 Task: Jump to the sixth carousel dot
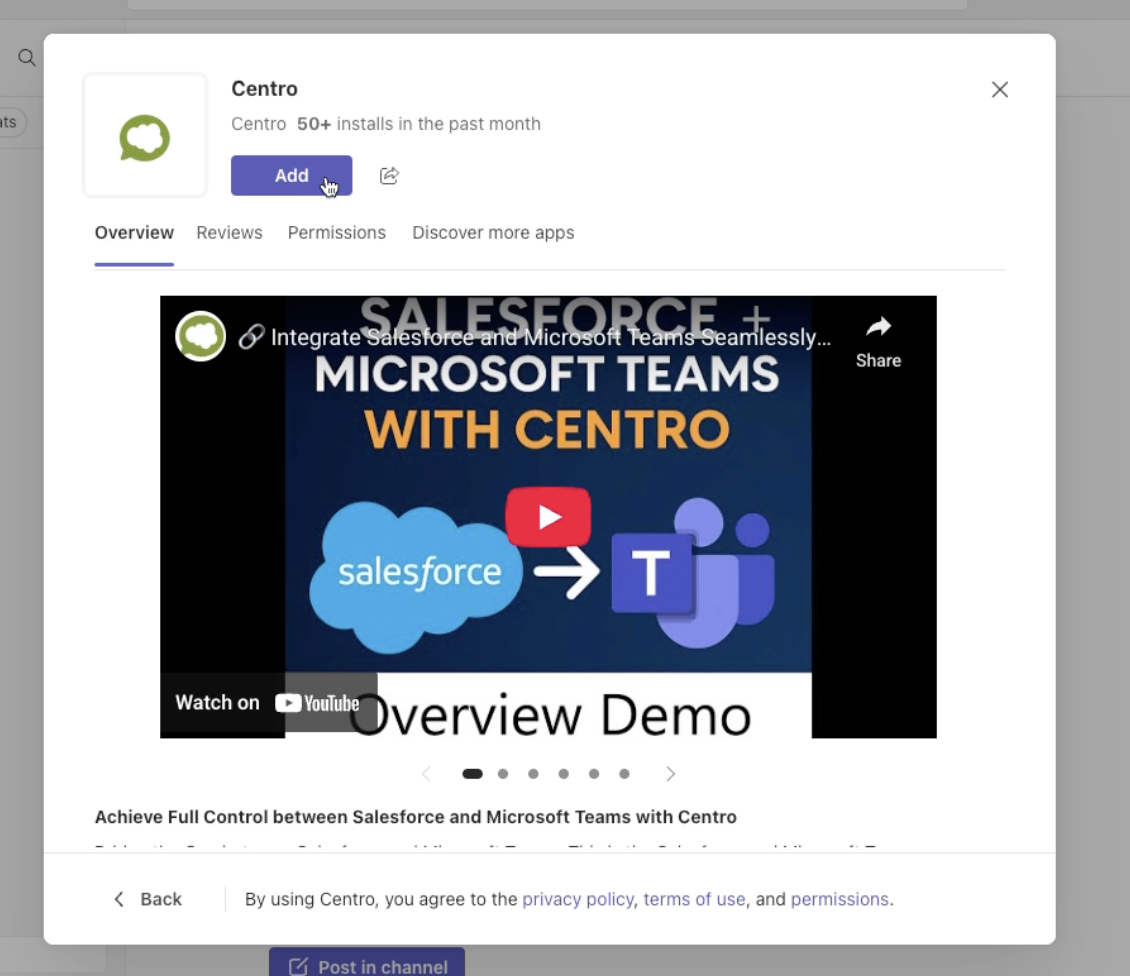[624, 774]
